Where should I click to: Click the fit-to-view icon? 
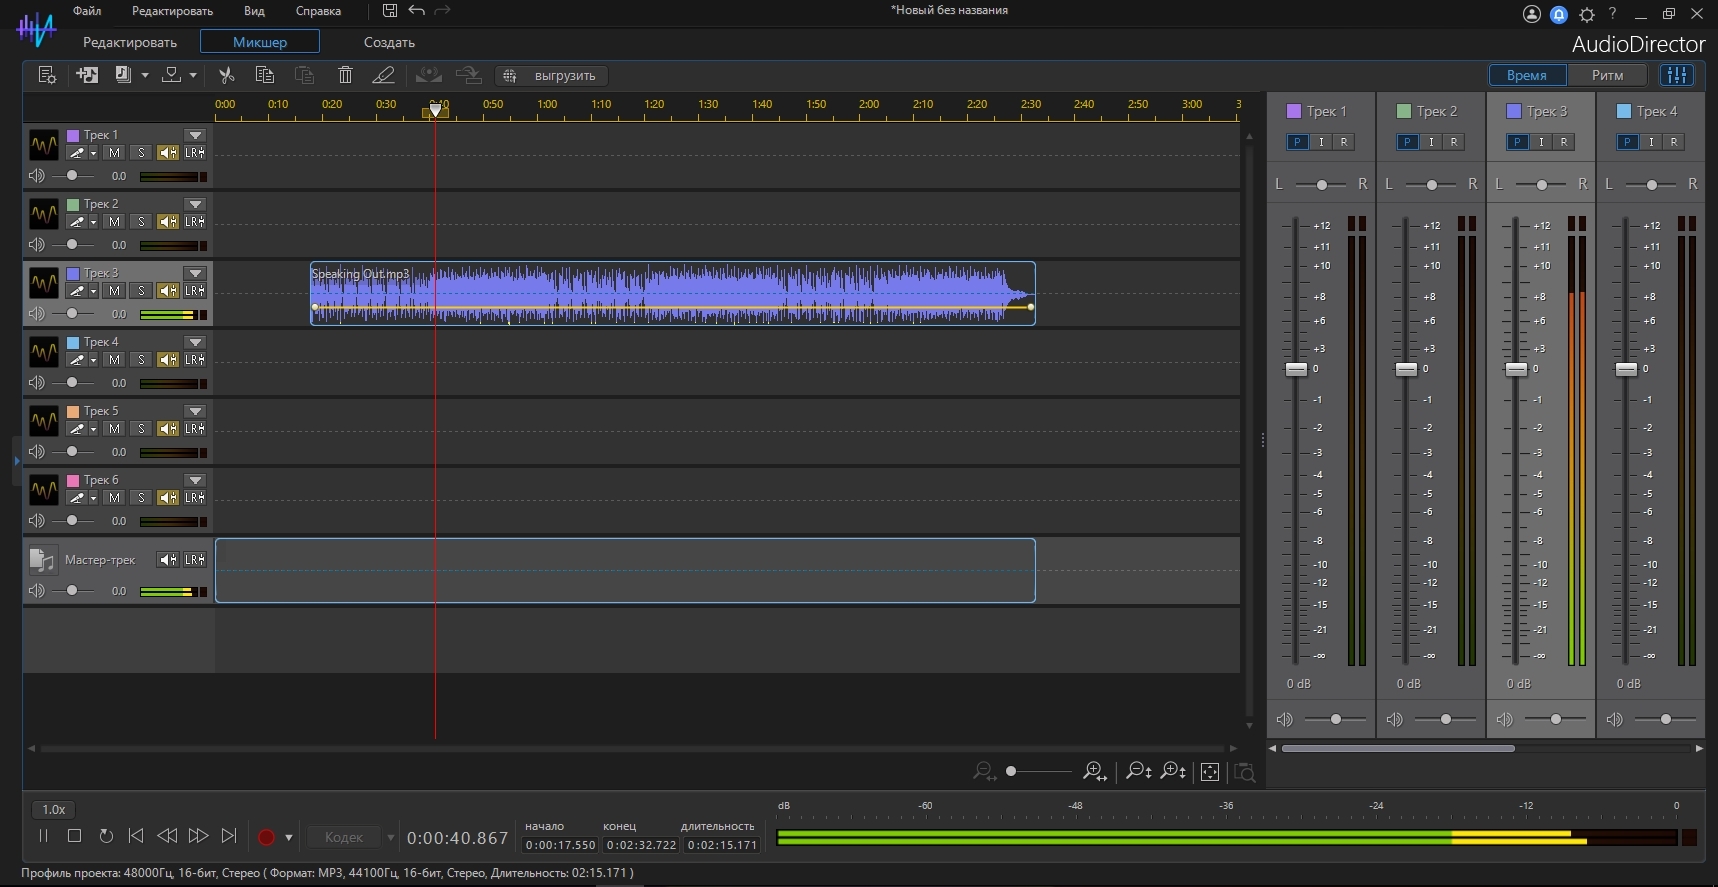point(1210,771)
